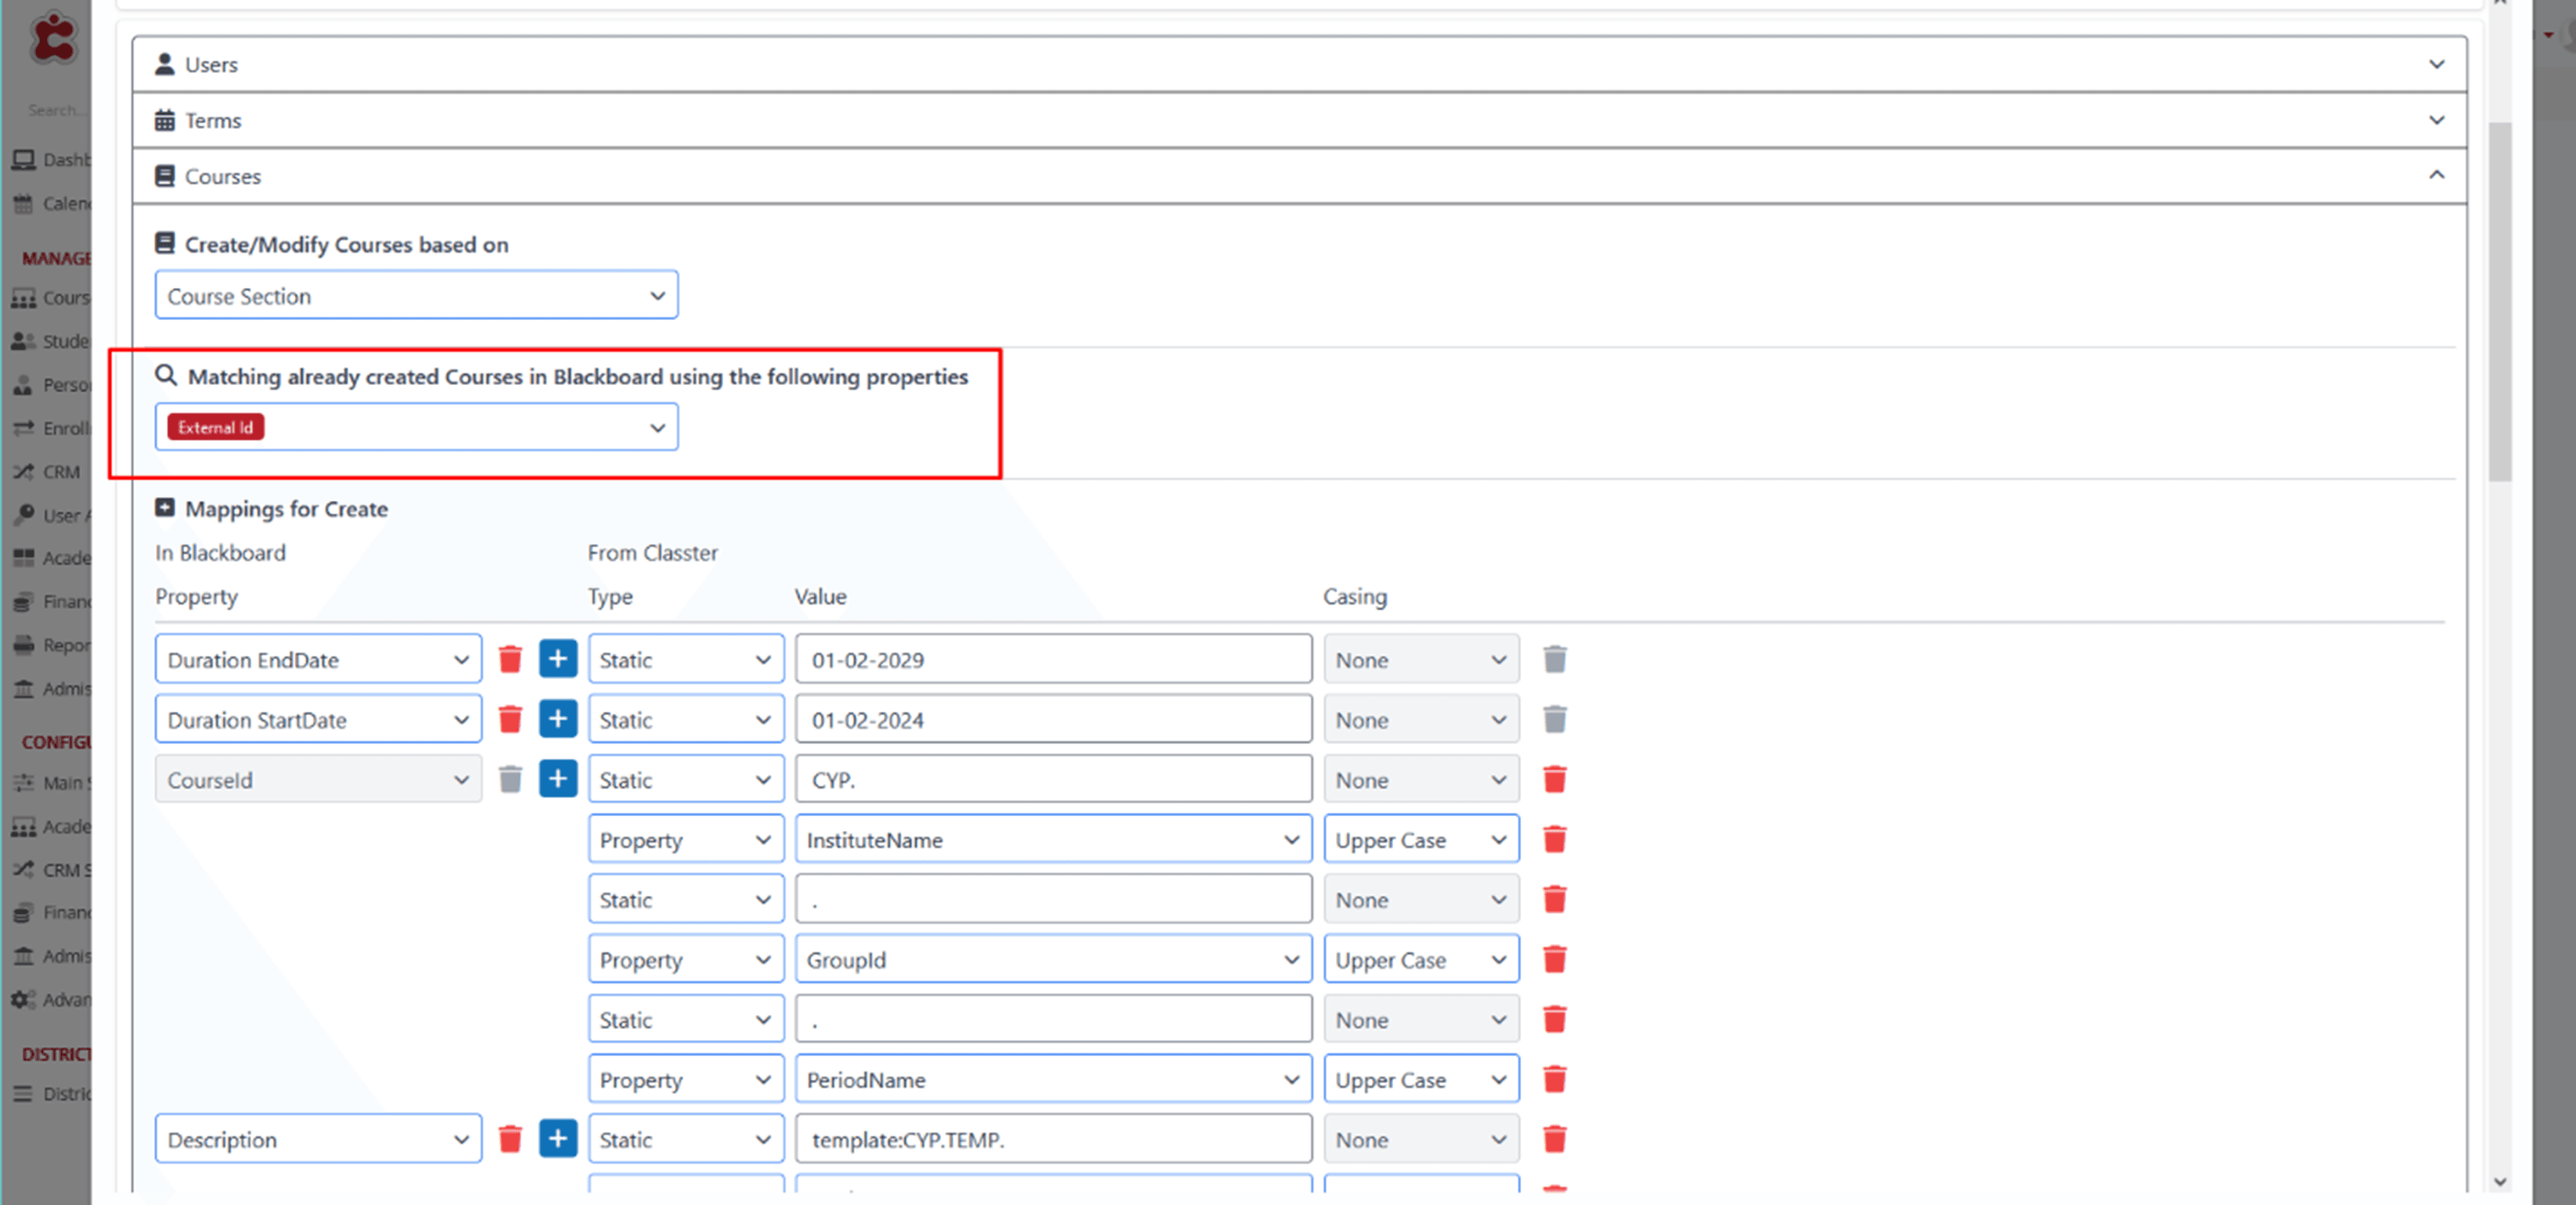Open the External Id matching properties dropdown

pyautogui.click(x=416, y=427)
